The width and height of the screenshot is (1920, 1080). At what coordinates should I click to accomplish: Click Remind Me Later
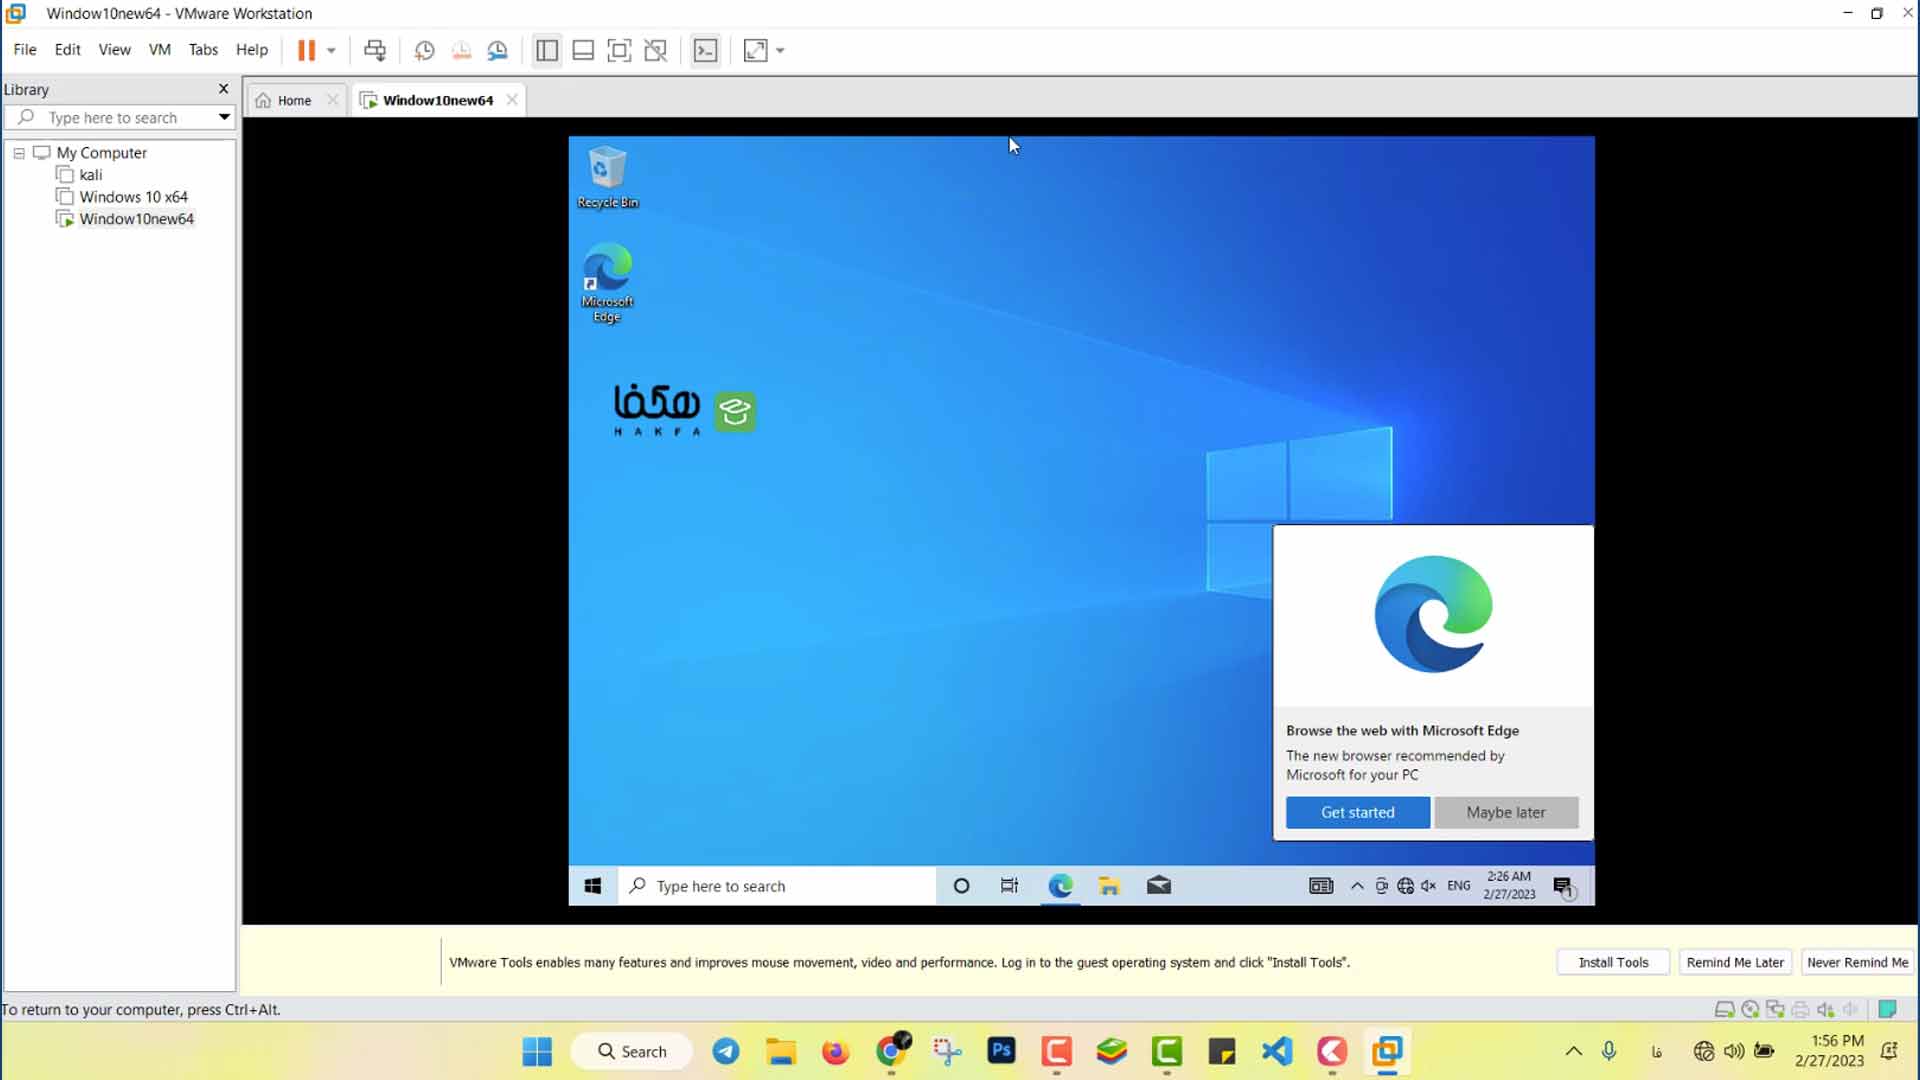1735,962
